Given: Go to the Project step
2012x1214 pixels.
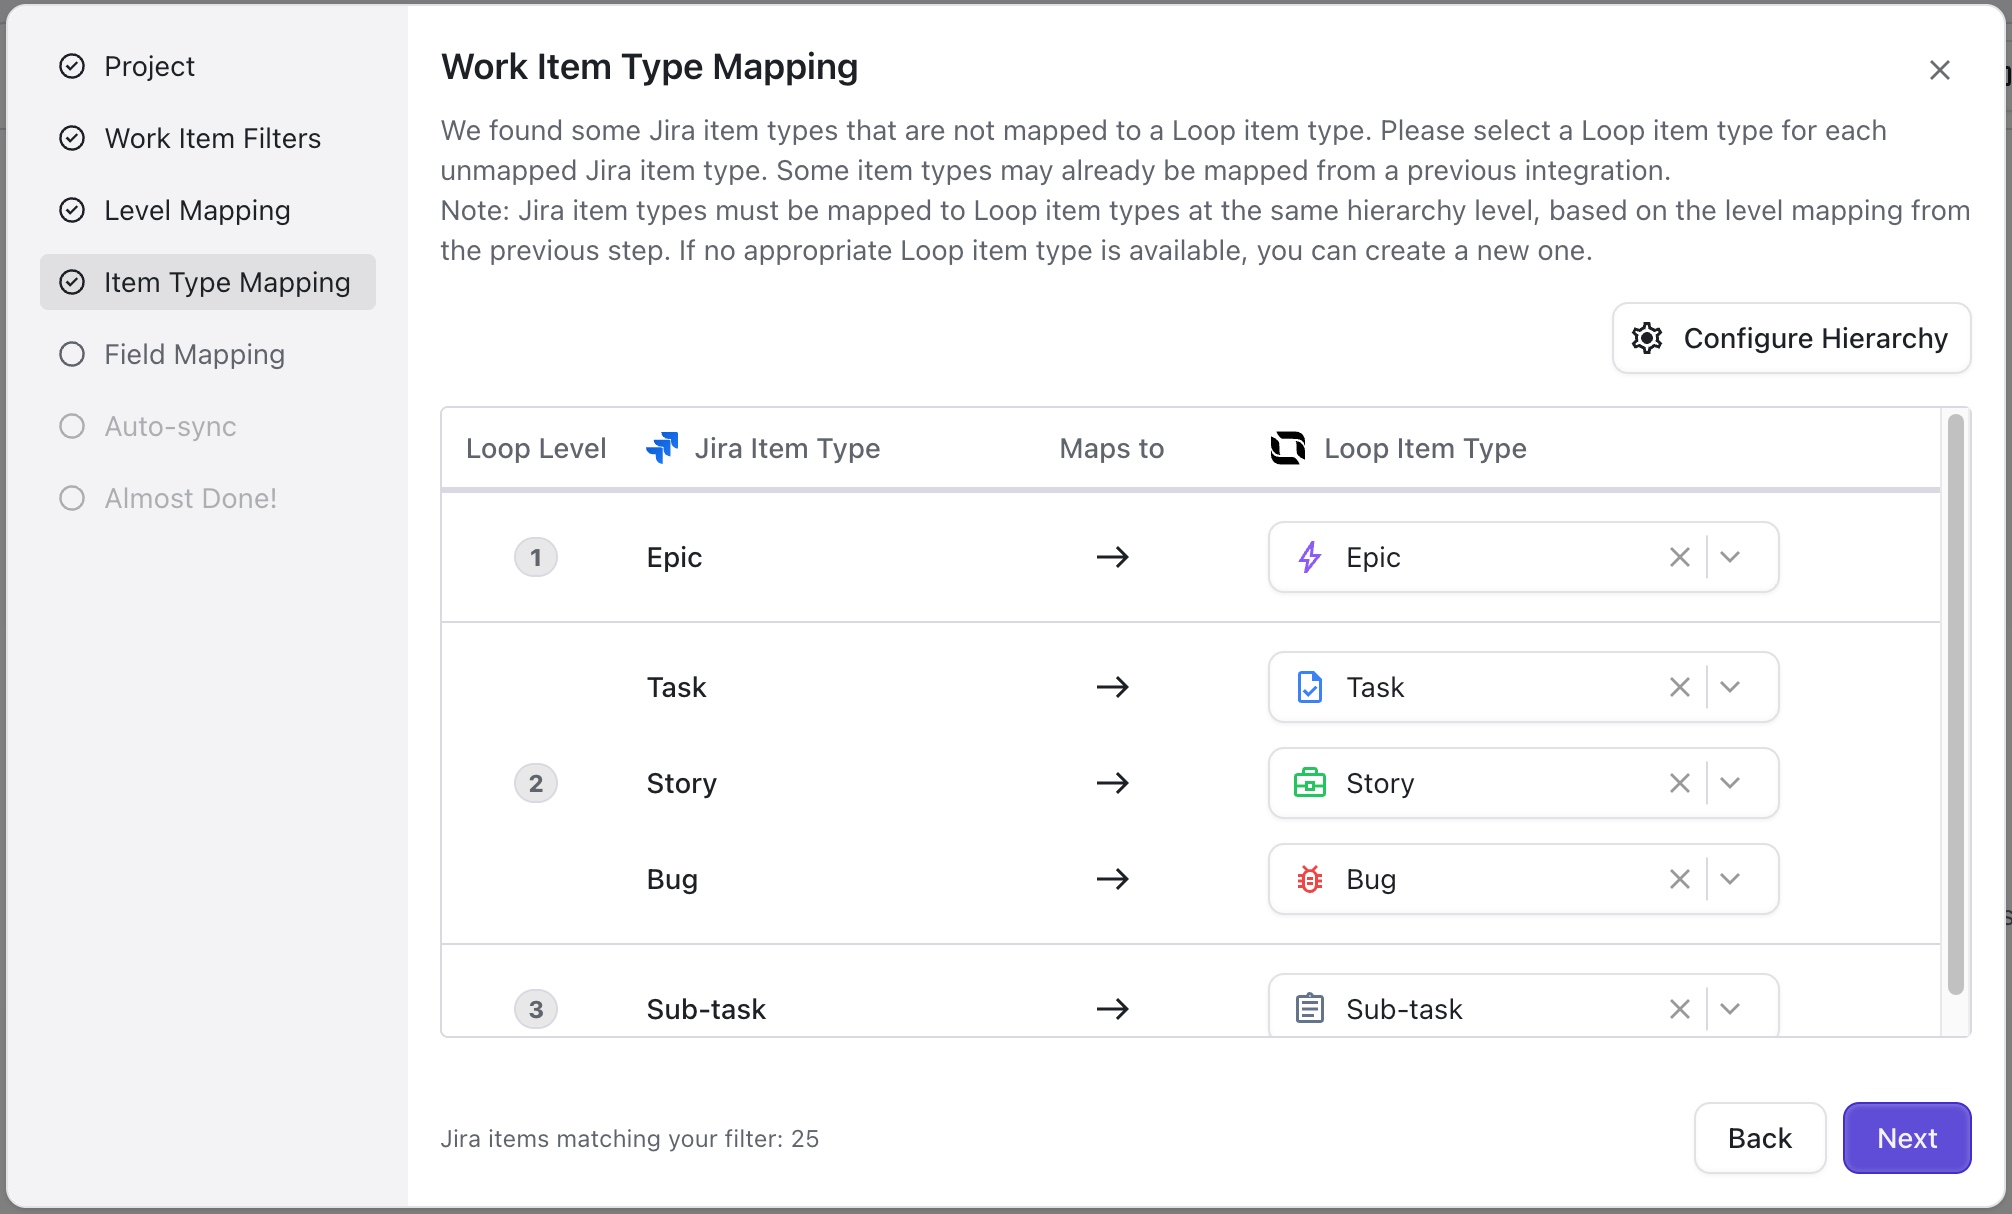Looking at the screenshot, I should 208,66.
